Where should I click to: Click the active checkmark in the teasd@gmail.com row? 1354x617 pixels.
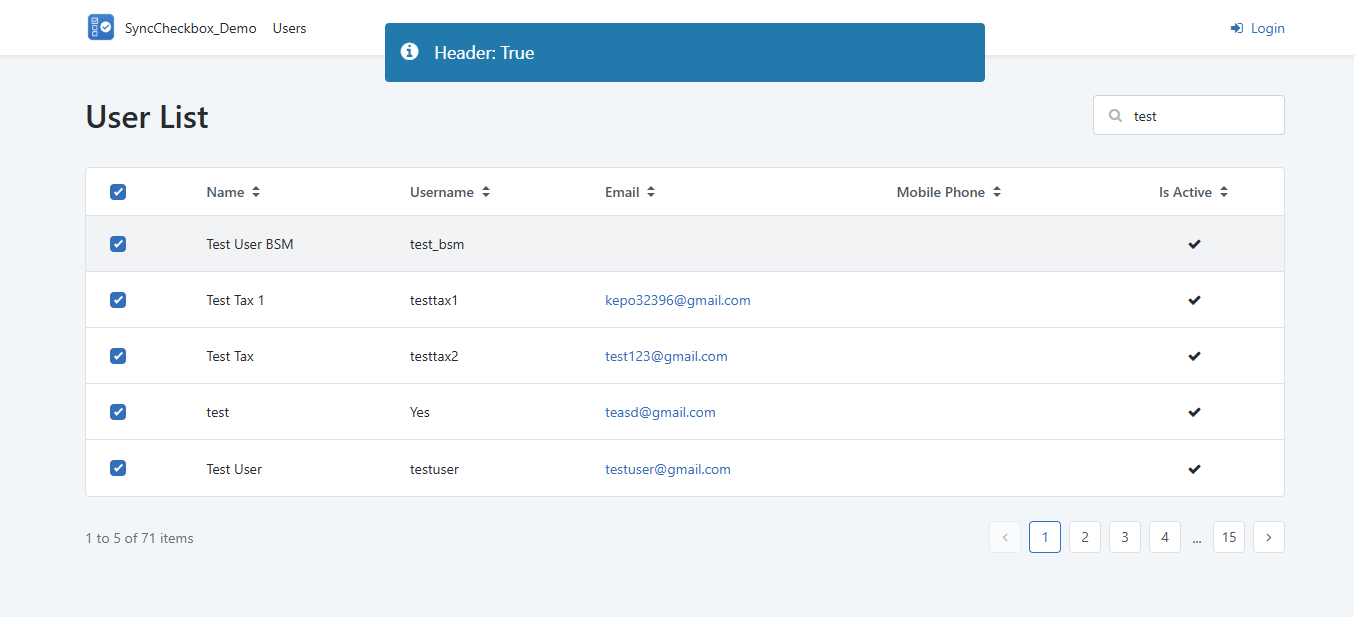pyautogui.click(x=1194, y=412)
